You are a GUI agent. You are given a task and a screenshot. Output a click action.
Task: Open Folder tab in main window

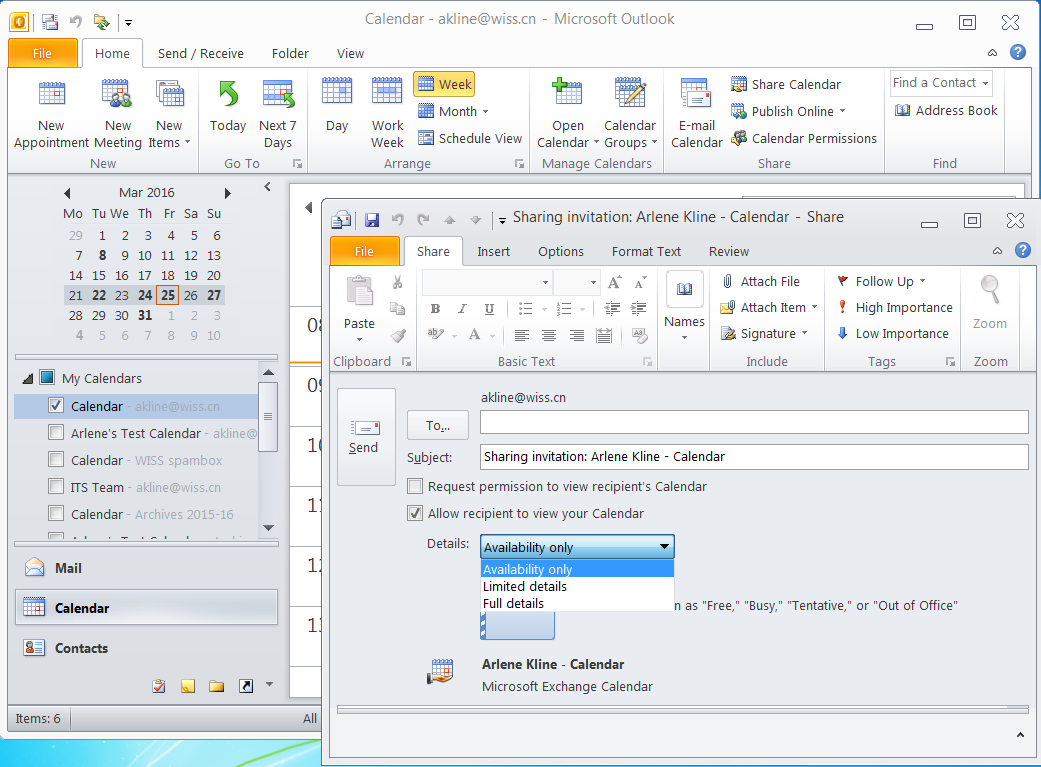click(x=290, y=53)
